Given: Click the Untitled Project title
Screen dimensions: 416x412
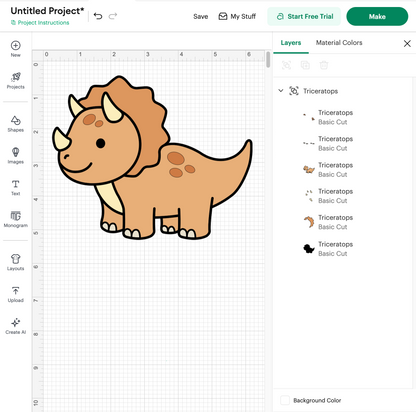Looking at the screenshot, I should pos(47,11).
